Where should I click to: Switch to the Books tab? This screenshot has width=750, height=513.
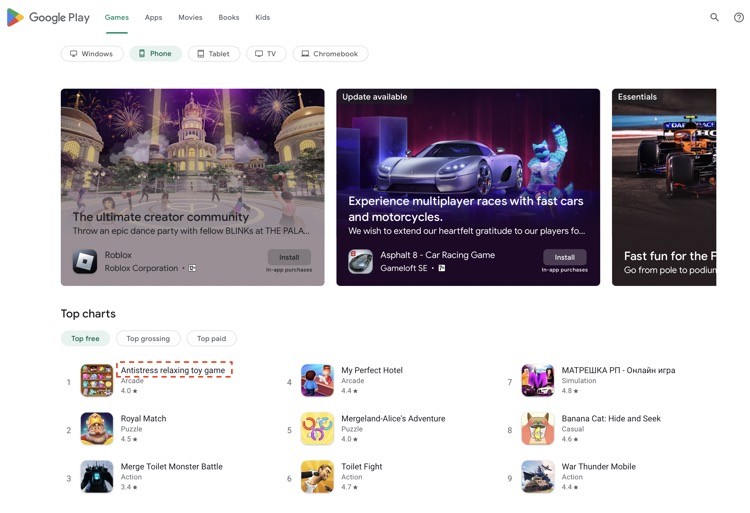229,17
